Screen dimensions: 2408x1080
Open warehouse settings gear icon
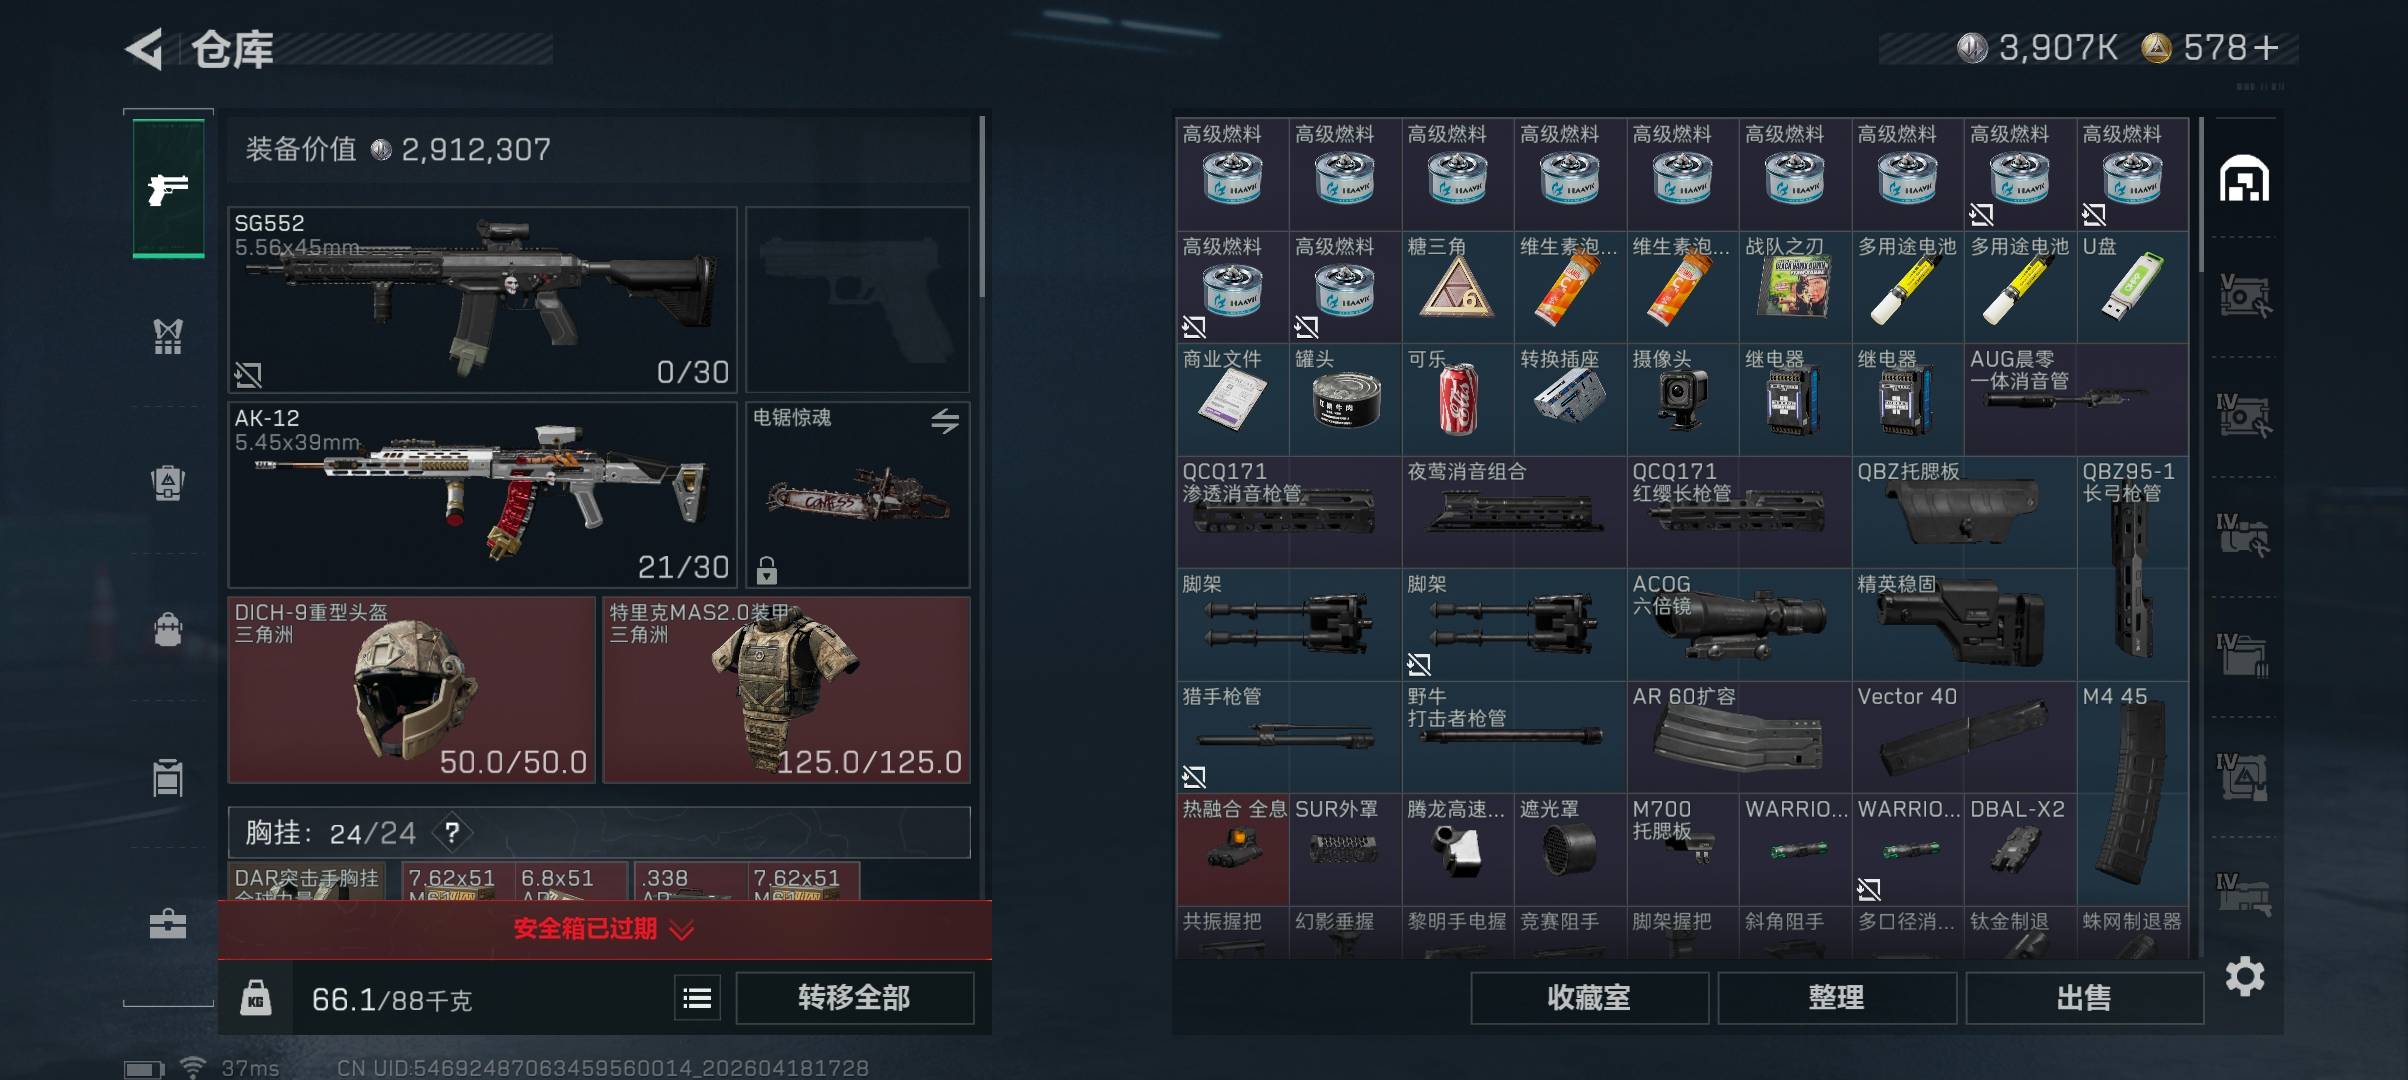[x=2244, y=976]
